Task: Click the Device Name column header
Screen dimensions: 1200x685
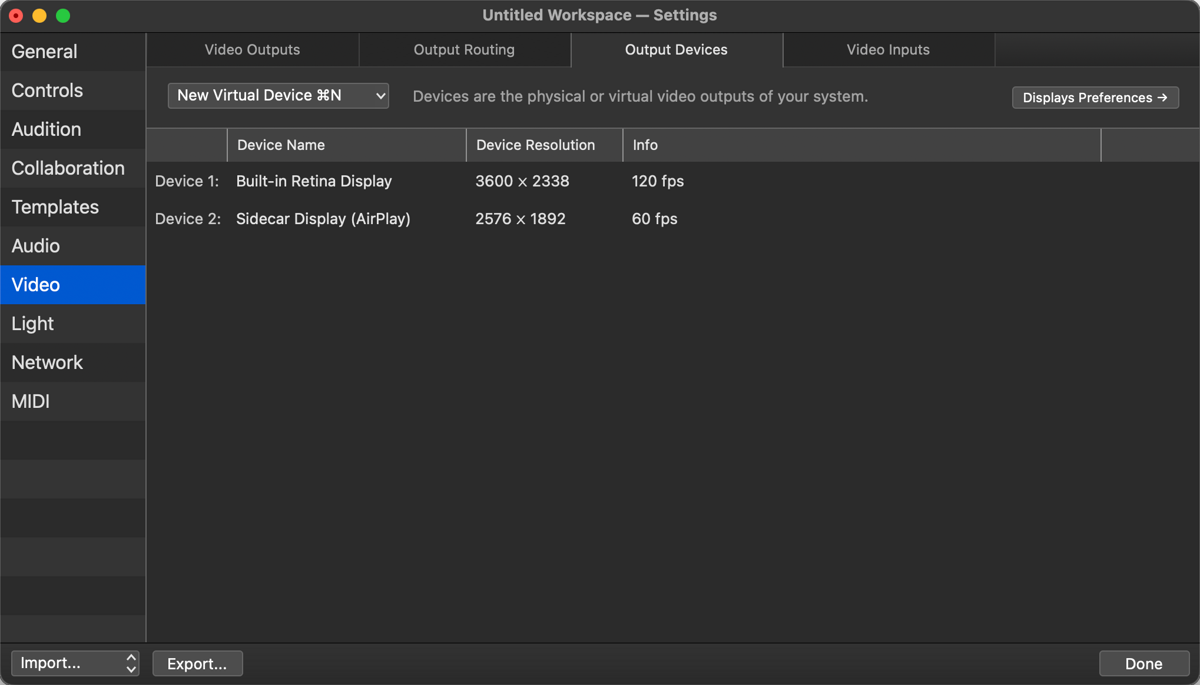Action: [346, 145]
